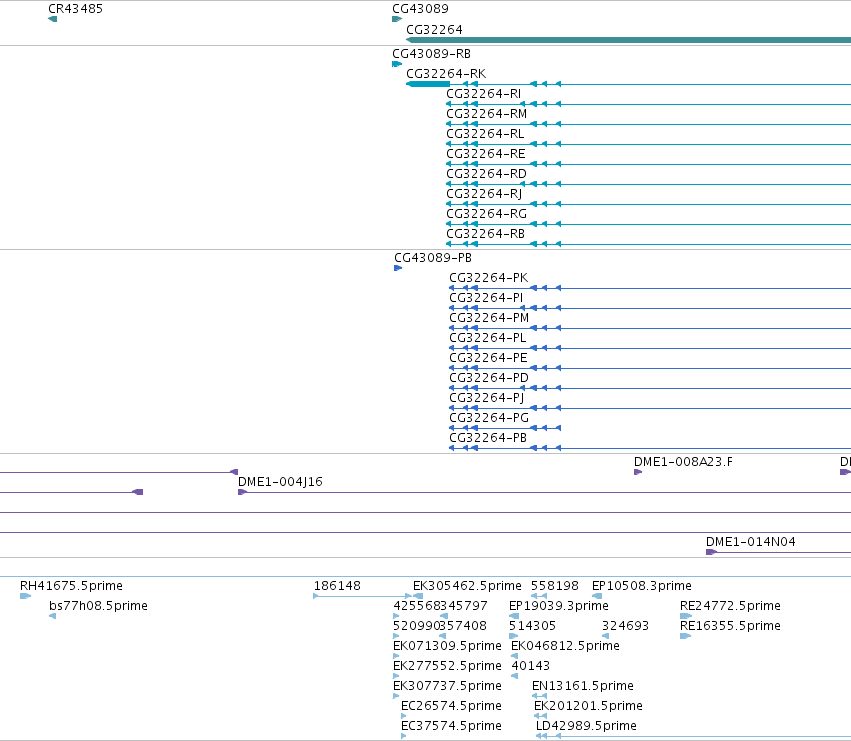Screen dimensions: 851x741
Task: Open the CG43089-RB transcript label
Action: click(x=431, y=54)
